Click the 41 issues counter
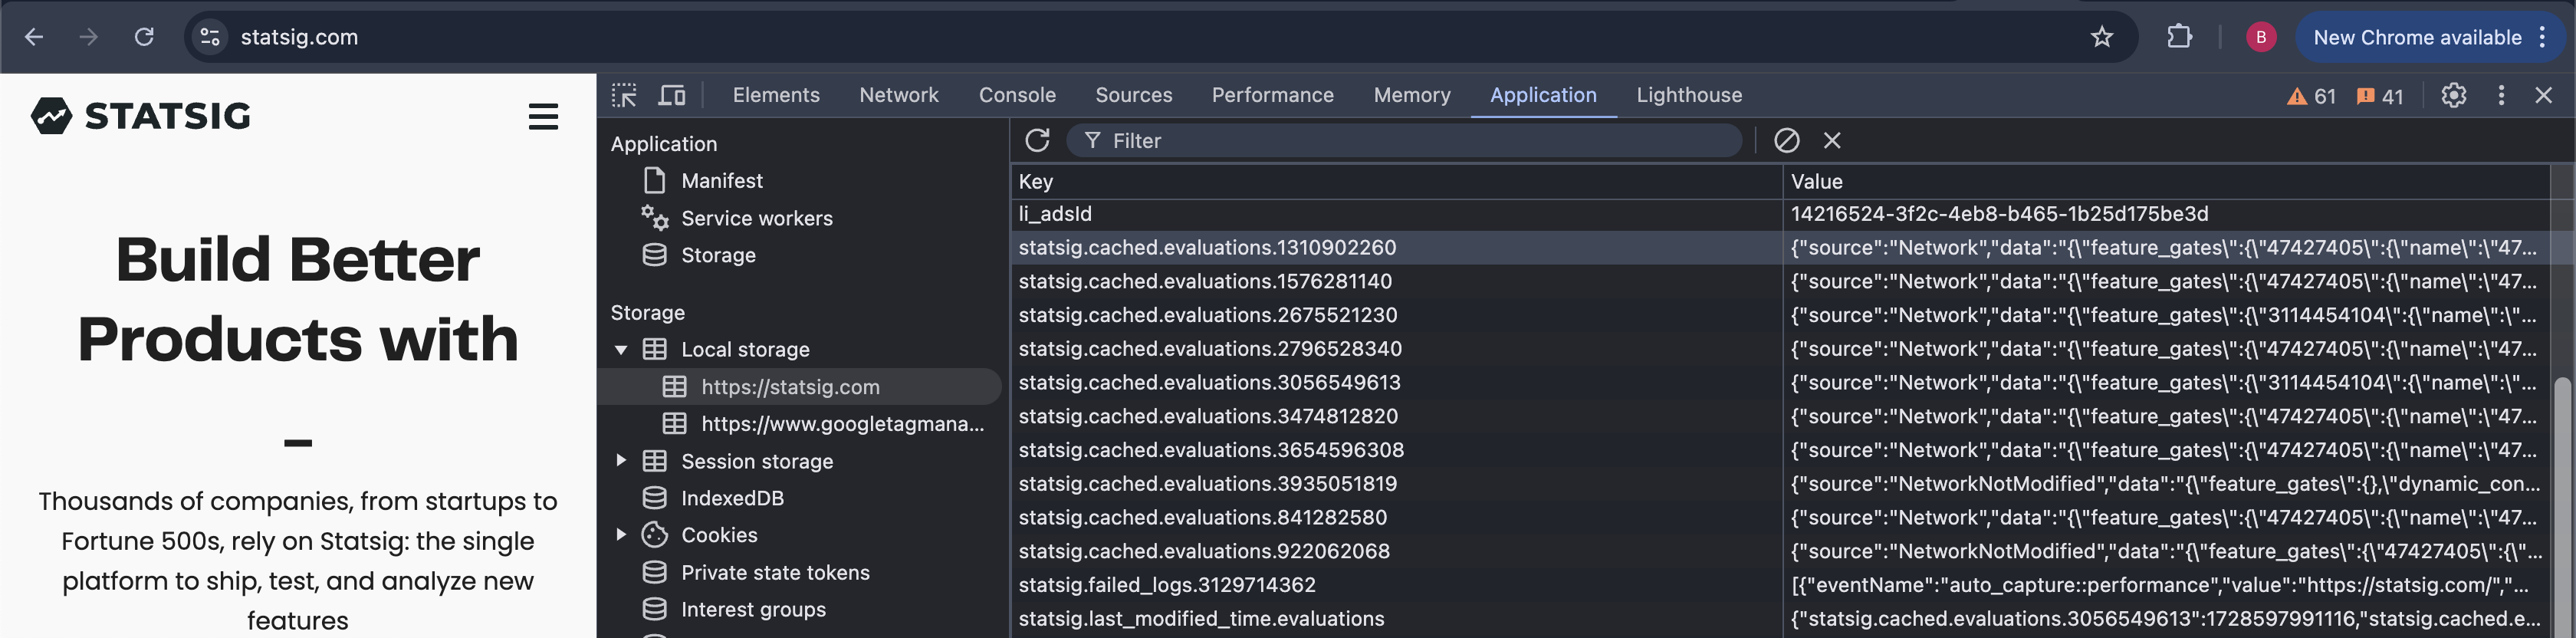Viewport: 2576px width, 638px height. coord(2380,96)
